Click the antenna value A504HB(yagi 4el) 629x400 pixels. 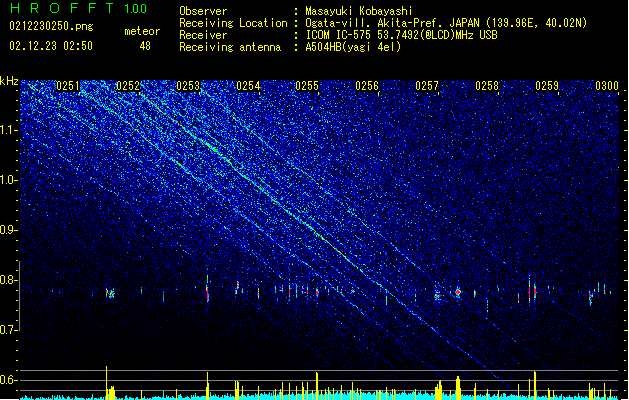coord(353,47)
